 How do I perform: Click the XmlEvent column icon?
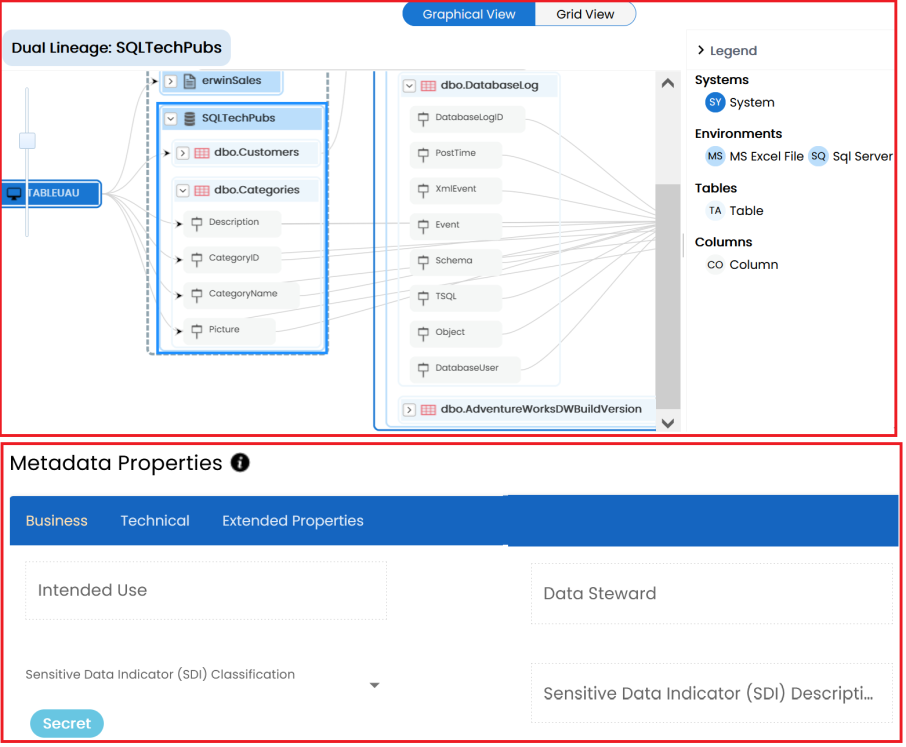point(423,191)
